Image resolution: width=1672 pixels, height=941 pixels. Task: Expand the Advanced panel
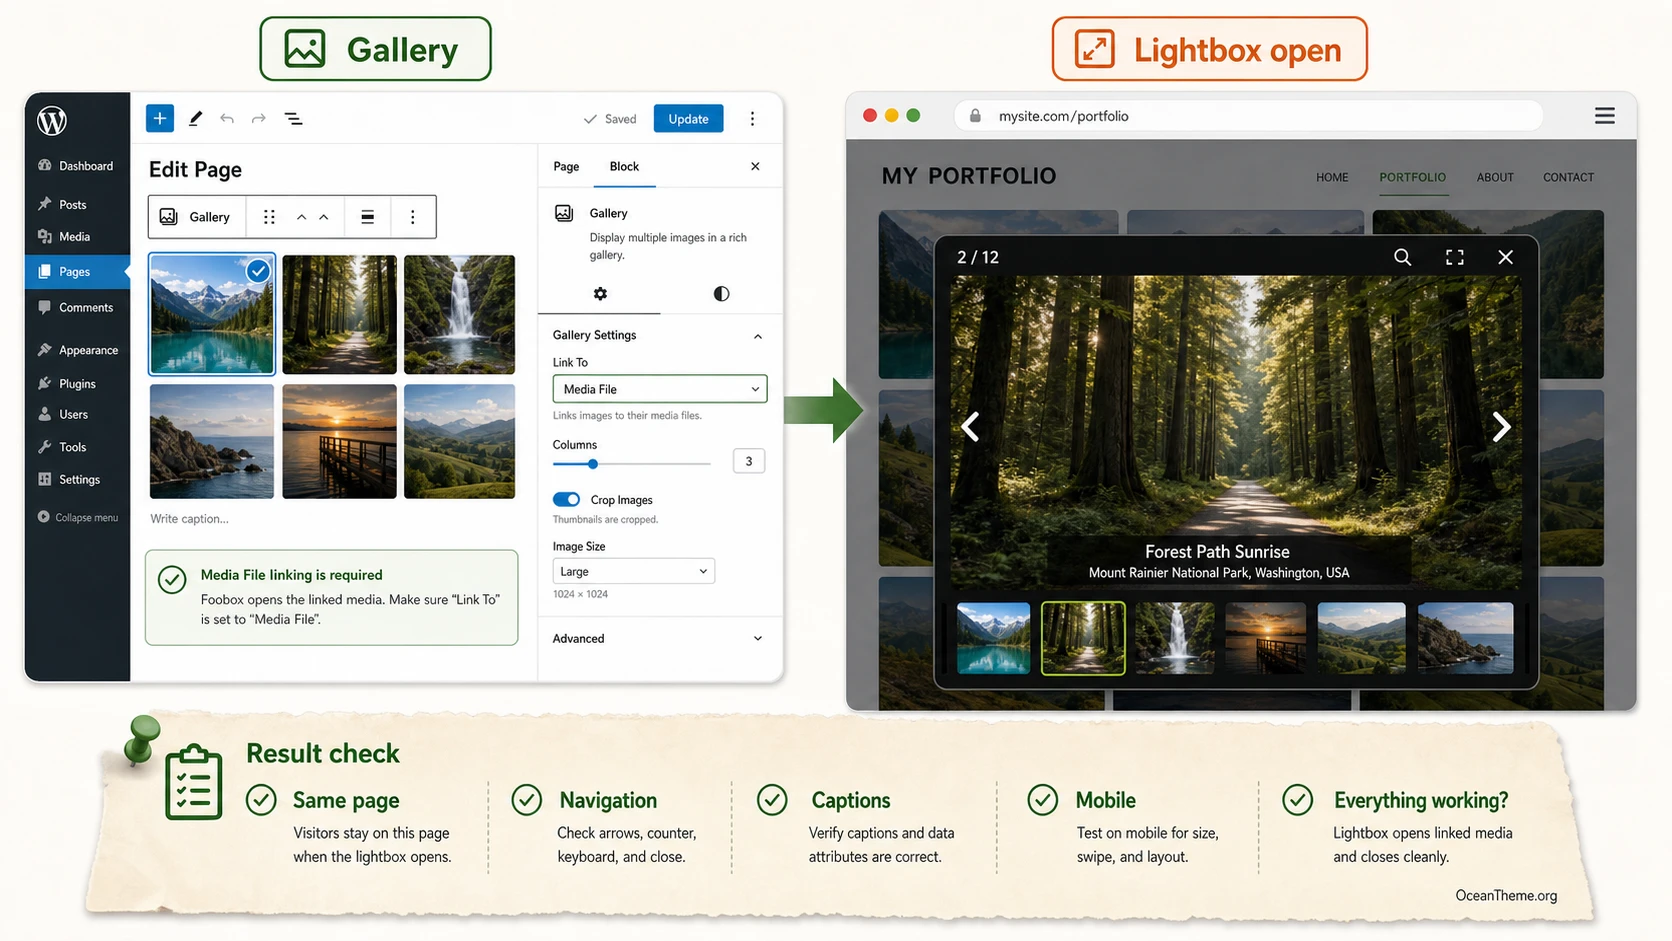coord(660,638)
